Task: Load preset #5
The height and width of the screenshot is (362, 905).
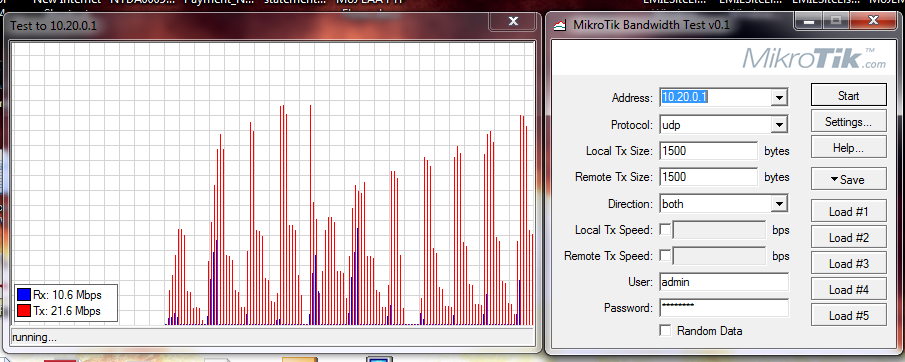Action: 848,315
